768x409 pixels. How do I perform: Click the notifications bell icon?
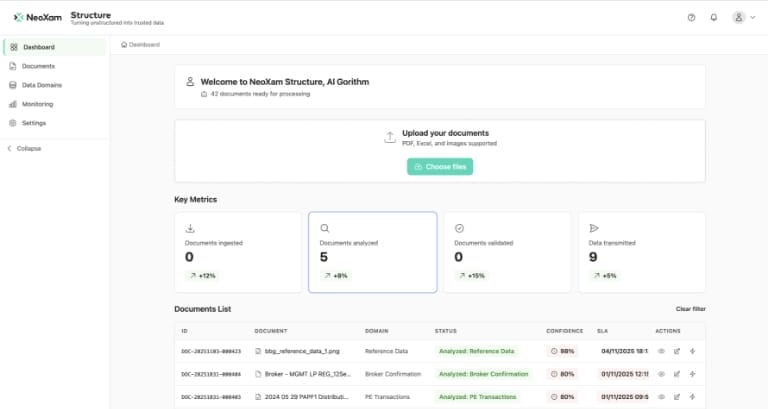[714, 17]
